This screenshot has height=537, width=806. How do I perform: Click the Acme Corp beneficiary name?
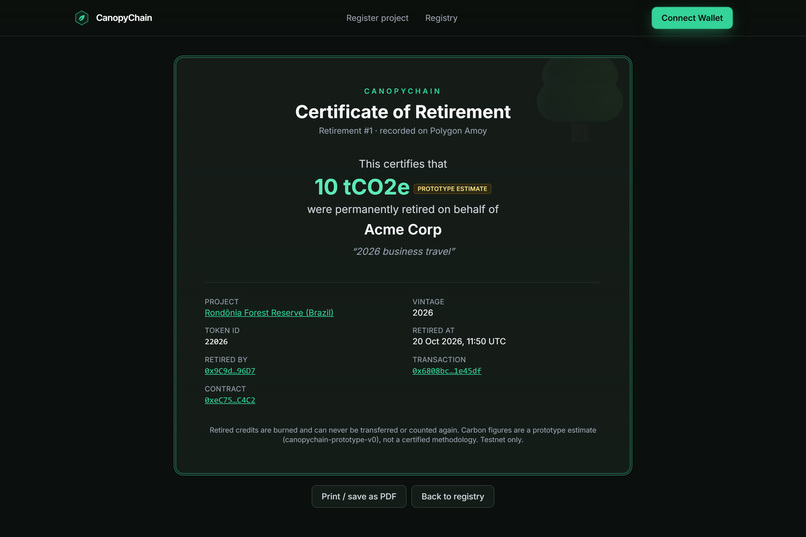(x=403, y=229)
